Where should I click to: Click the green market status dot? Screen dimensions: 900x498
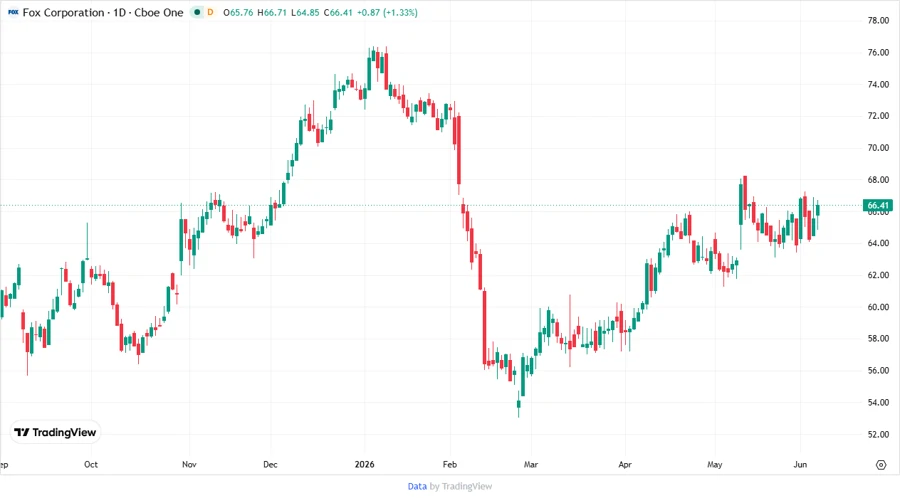197,12
